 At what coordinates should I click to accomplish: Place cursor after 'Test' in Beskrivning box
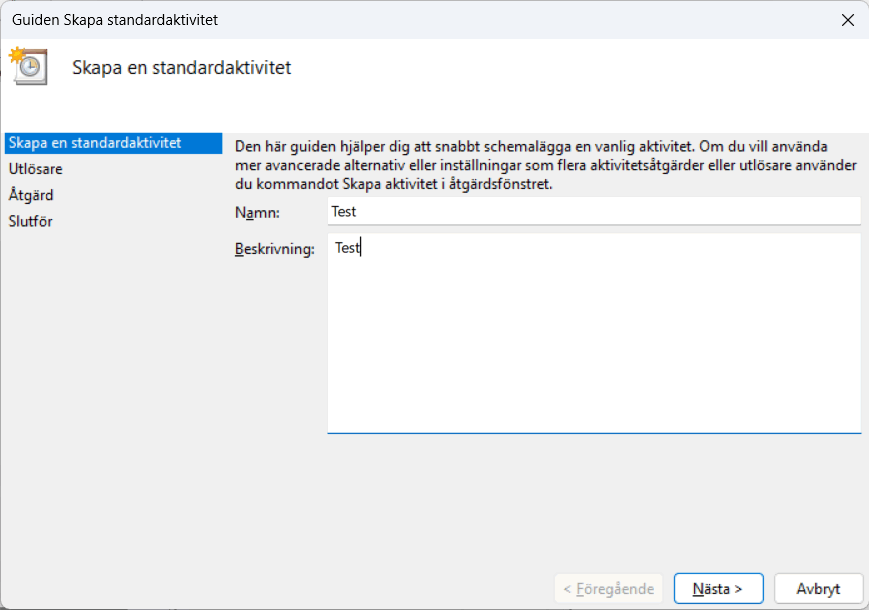(x=361, y=248)
